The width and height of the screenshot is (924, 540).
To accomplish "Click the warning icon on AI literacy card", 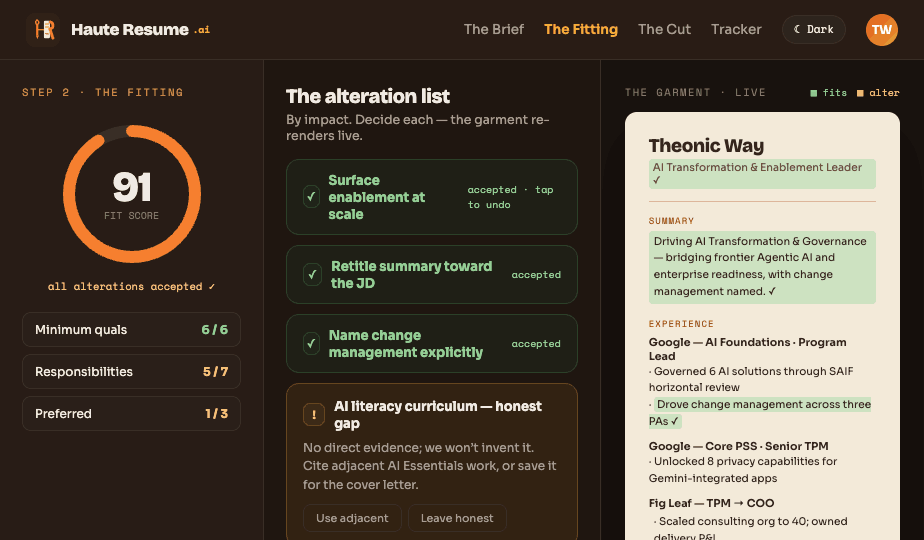I will [x=314, y=414].
